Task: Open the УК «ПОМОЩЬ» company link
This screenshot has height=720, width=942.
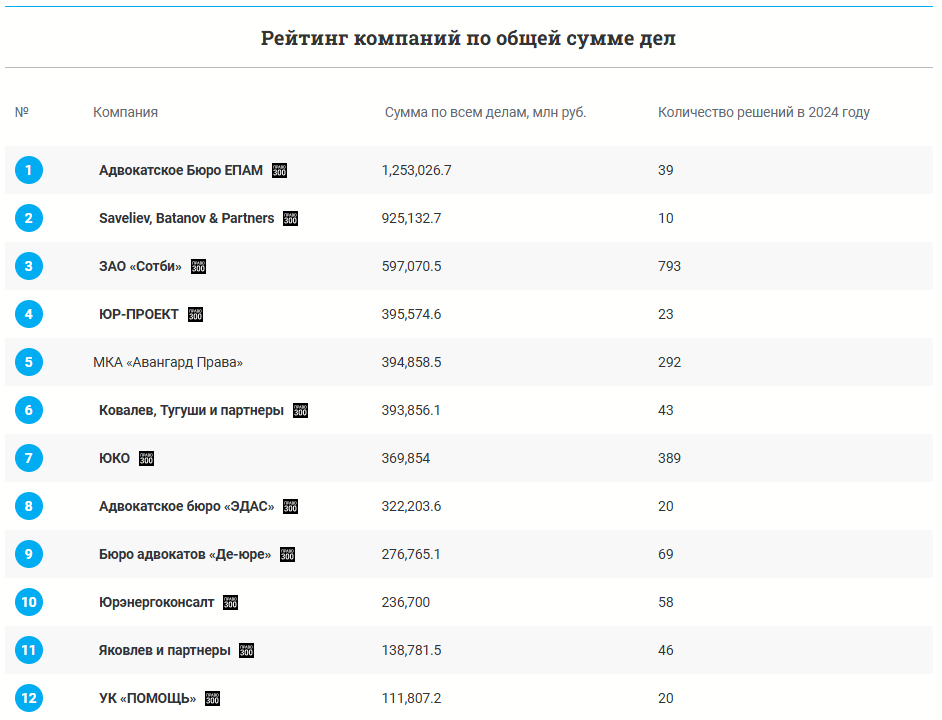Action: [148, 698]
